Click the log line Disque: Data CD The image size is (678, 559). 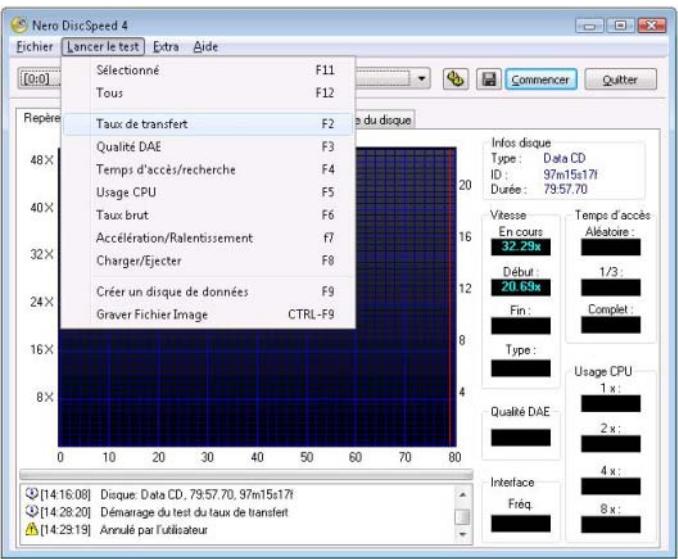[x=196, y=494]
